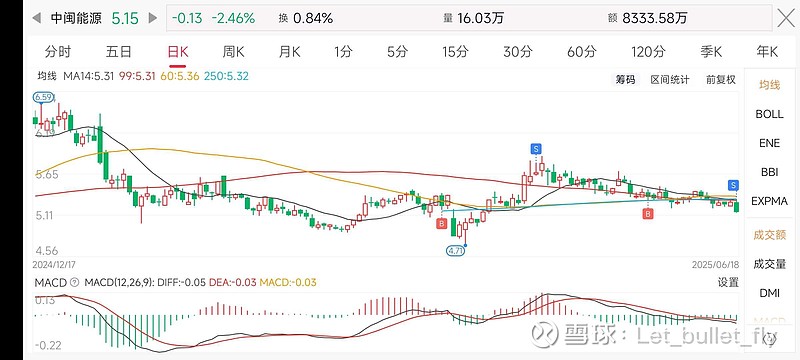This screenshot has width=800, height=360.
Task: Switch to 日K daily candlestick tab
Action: (178, 52)
